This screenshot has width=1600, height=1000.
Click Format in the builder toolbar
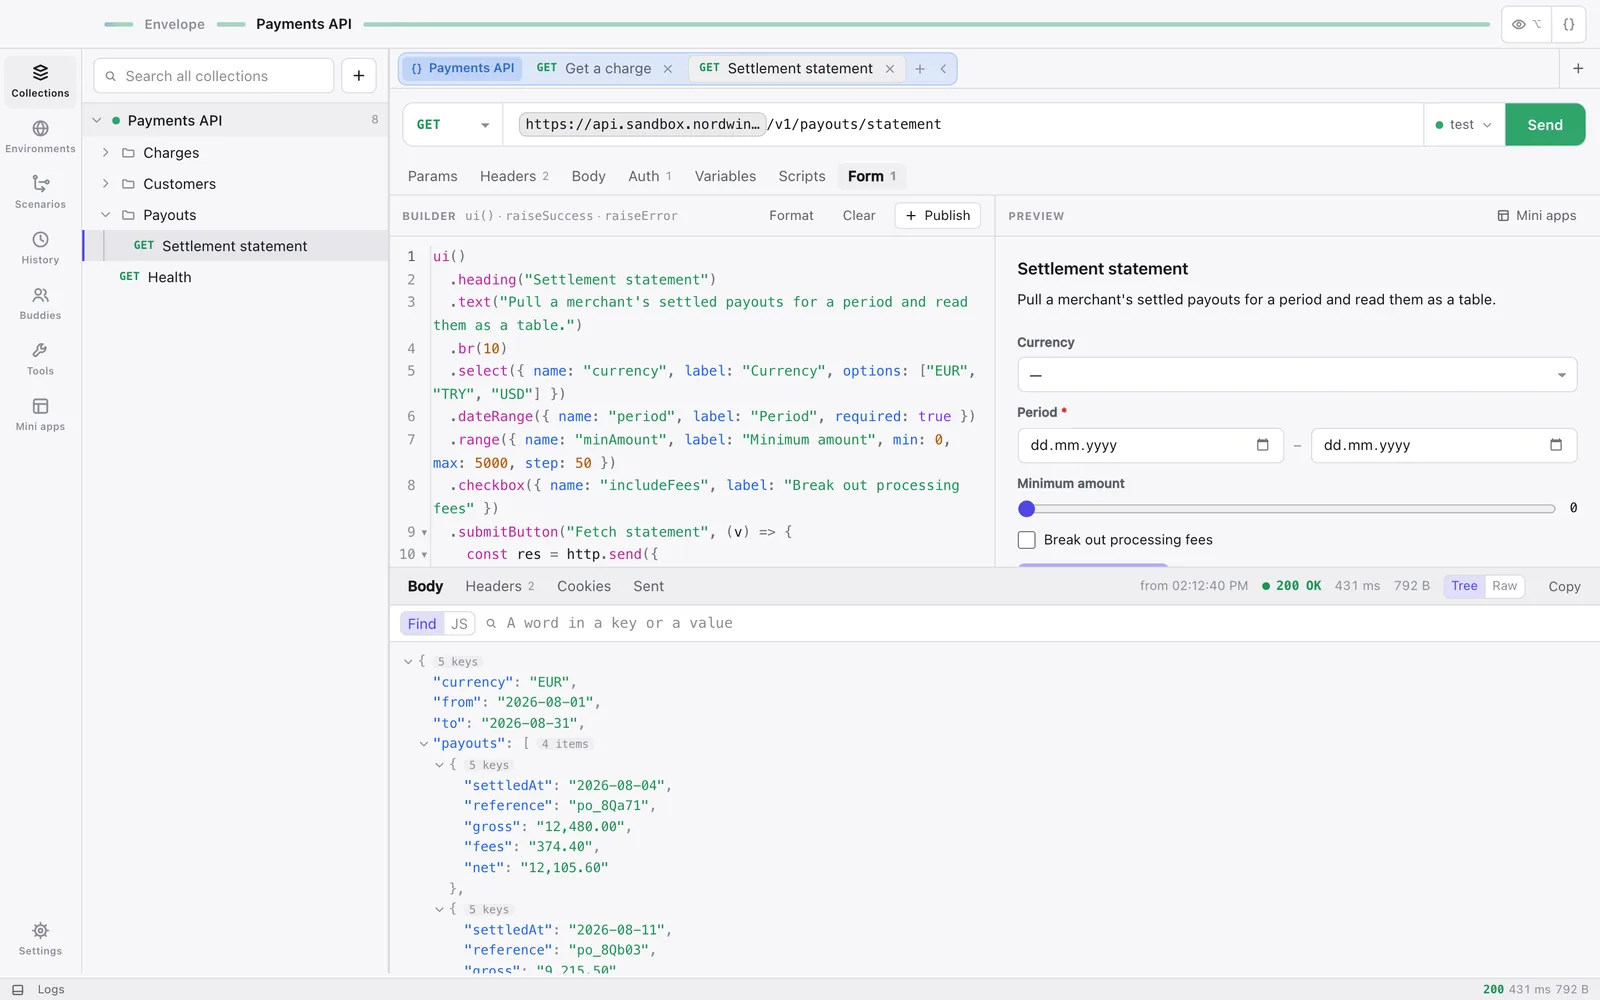point(791,216)
